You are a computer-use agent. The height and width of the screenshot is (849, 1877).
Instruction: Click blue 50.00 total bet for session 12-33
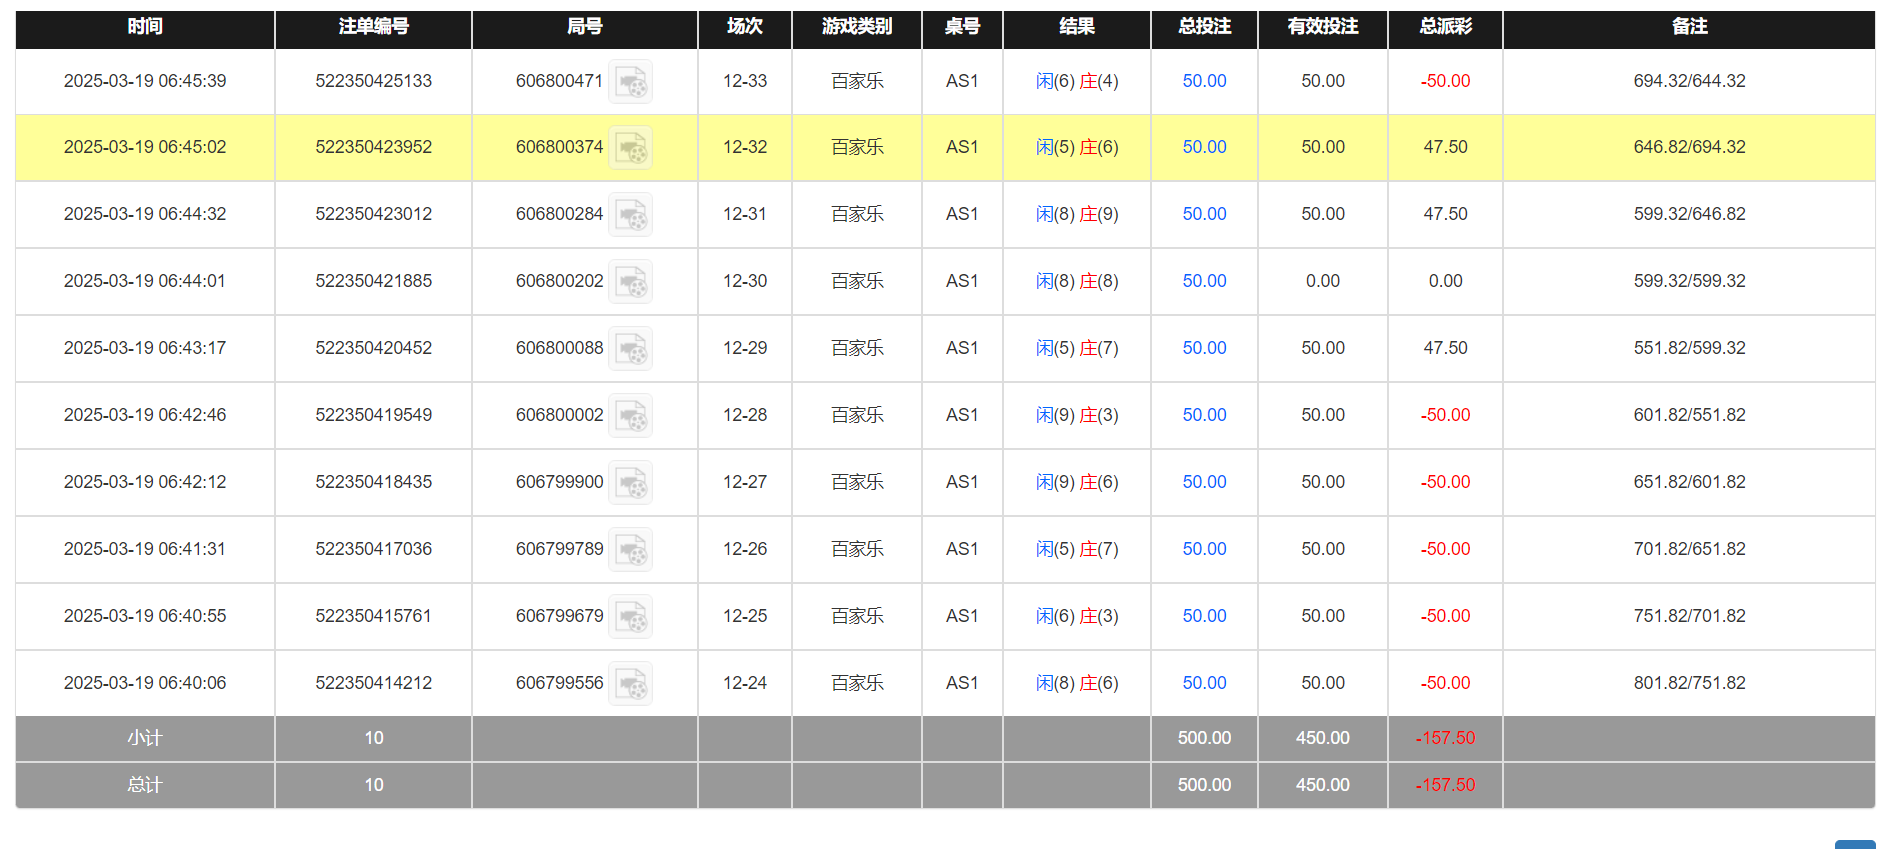pos(1204,81)
